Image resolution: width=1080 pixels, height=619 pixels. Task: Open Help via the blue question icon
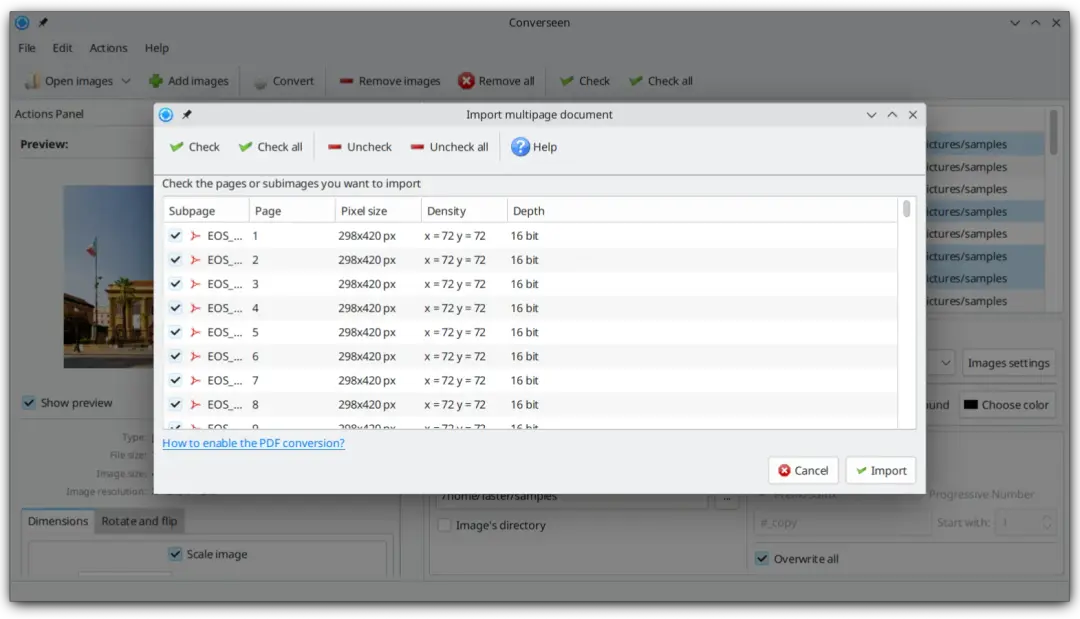(520, 147)
